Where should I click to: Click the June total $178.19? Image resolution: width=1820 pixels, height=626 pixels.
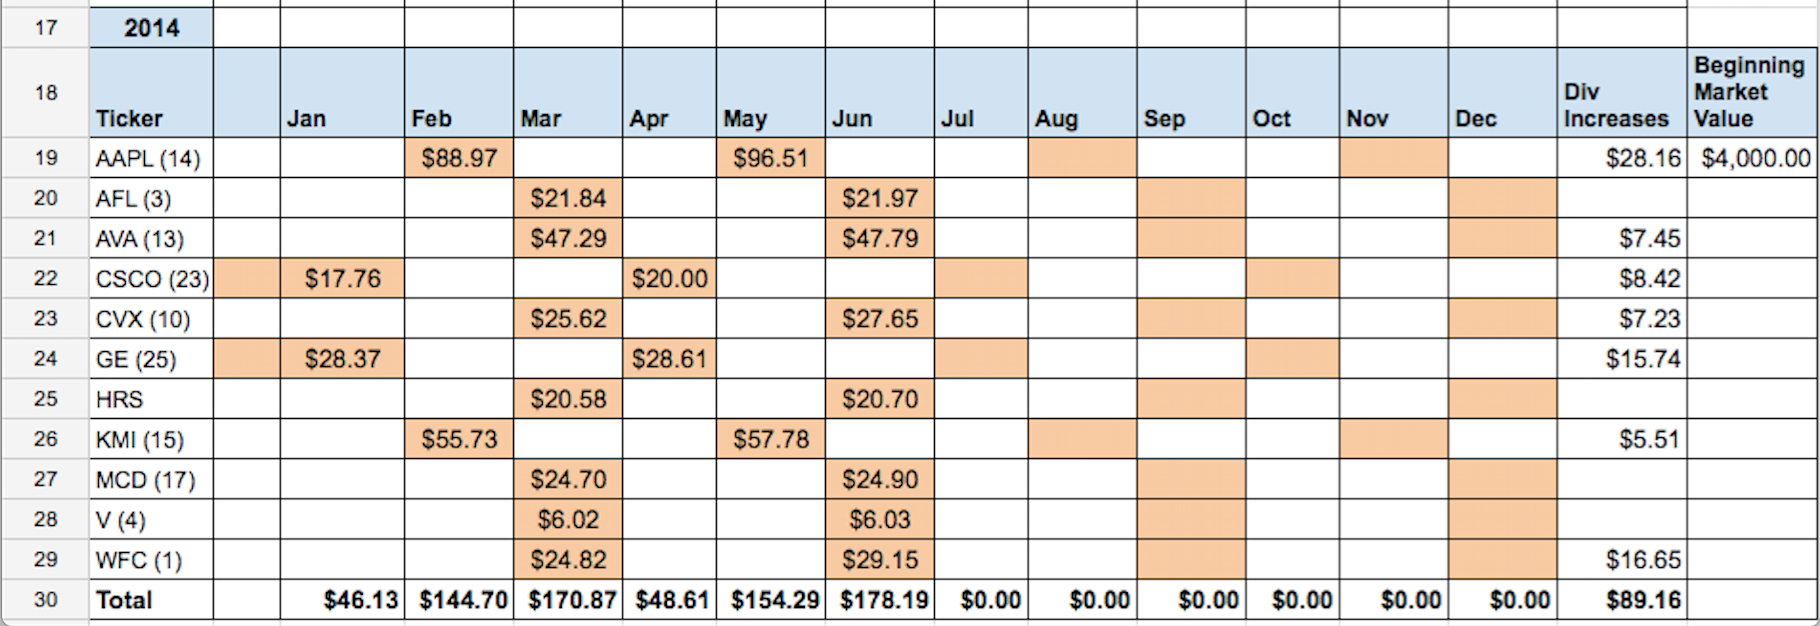(x=880, y=600)
